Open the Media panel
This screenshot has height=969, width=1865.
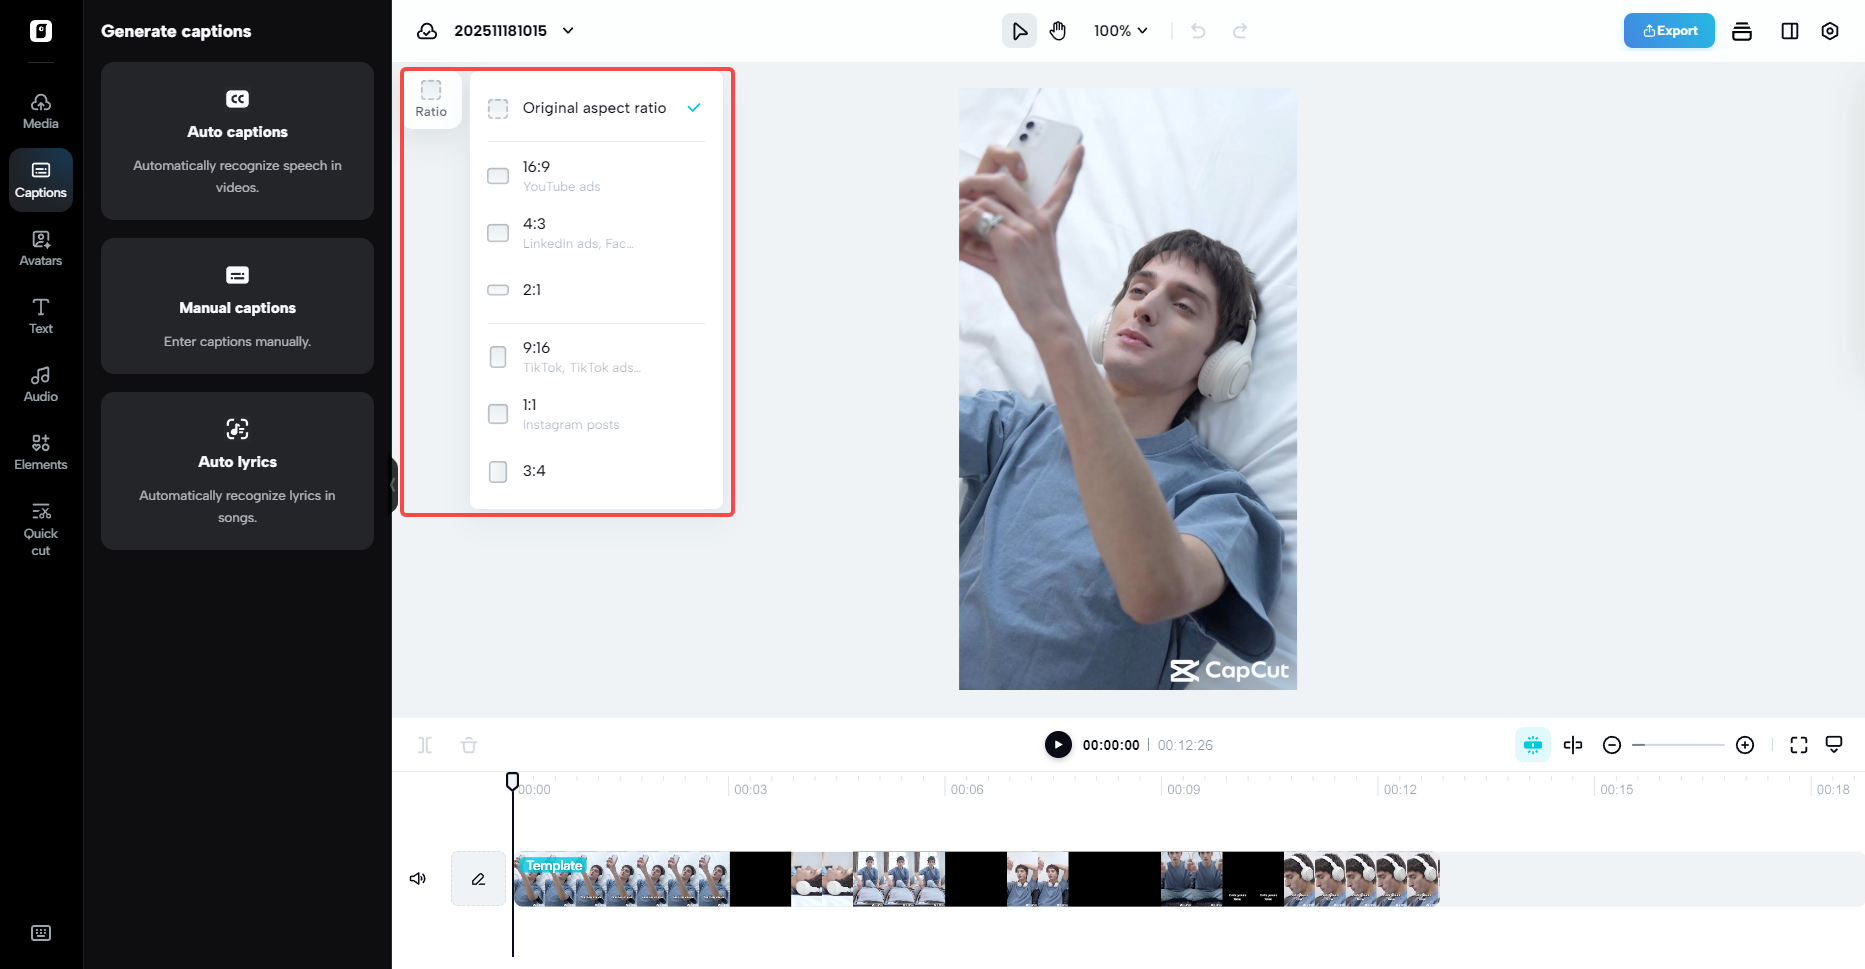(41, 111)
